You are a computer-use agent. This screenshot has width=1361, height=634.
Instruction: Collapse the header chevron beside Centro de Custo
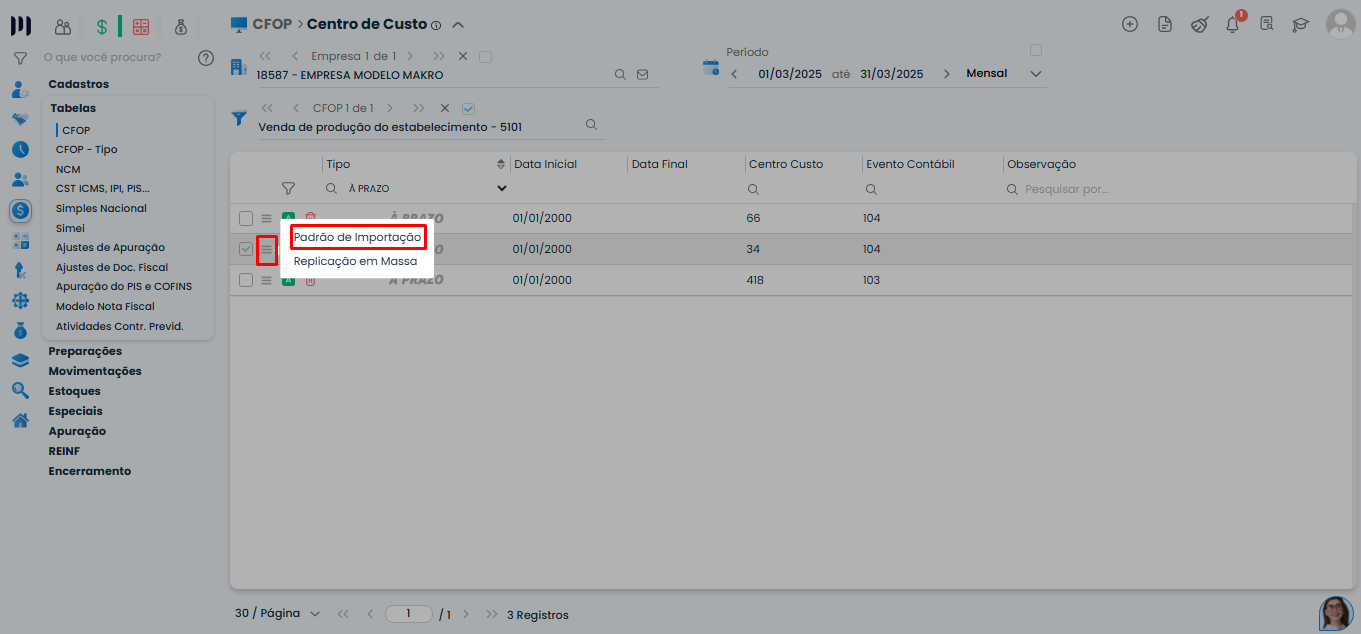458,24
